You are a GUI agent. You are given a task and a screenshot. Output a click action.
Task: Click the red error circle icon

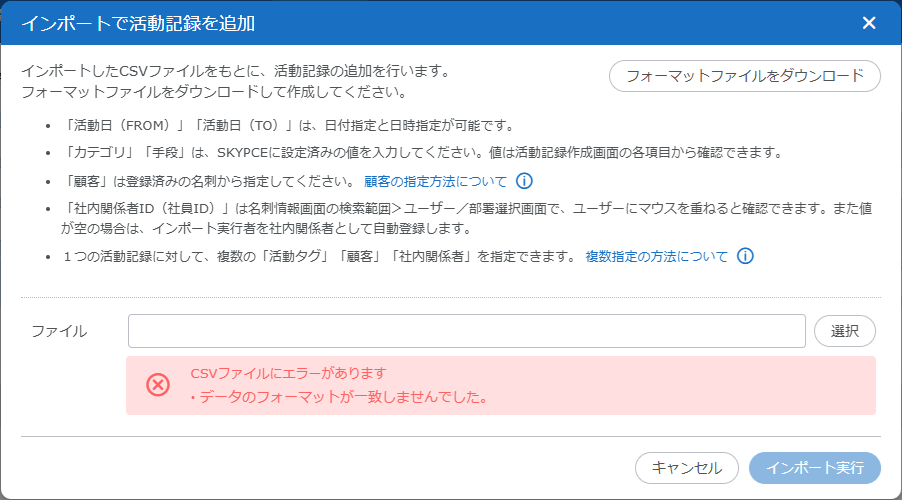point(158,385)
